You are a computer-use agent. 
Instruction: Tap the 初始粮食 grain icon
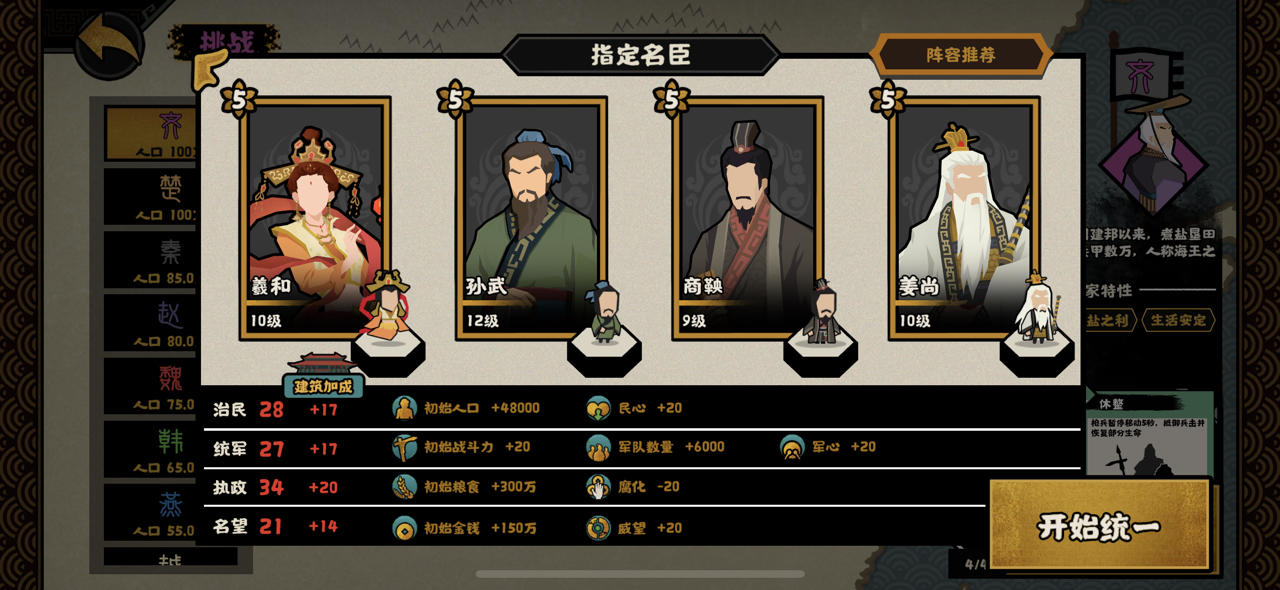click(404, 487)
